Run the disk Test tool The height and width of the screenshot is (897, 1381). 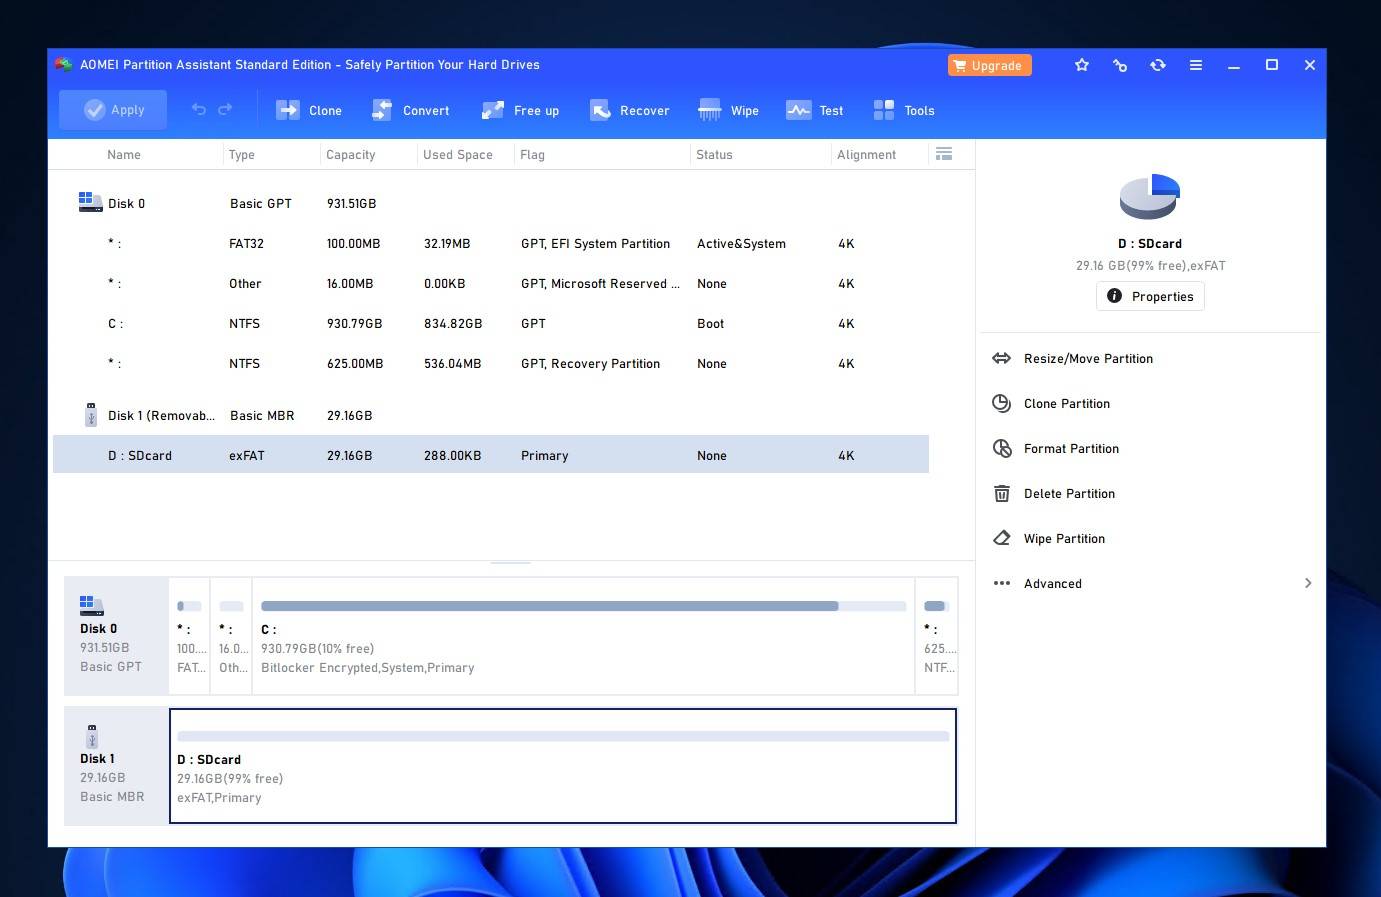coord(815,110)
